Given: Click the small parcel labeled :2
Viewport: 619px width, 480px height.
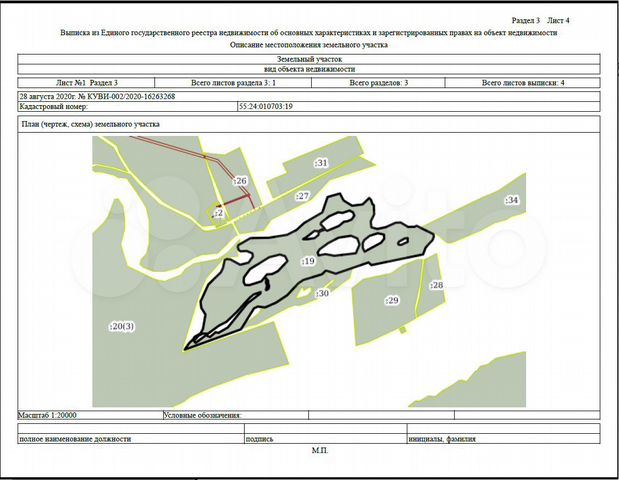Looking at the screenshot, I should (x=217, y=213).
